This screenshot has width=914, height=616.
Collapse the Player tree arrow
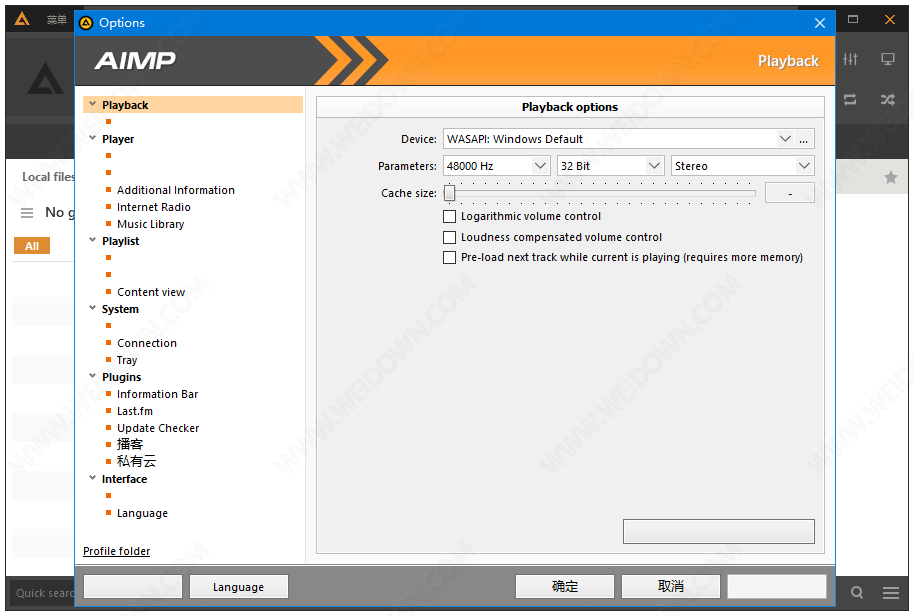coord(92,138)
